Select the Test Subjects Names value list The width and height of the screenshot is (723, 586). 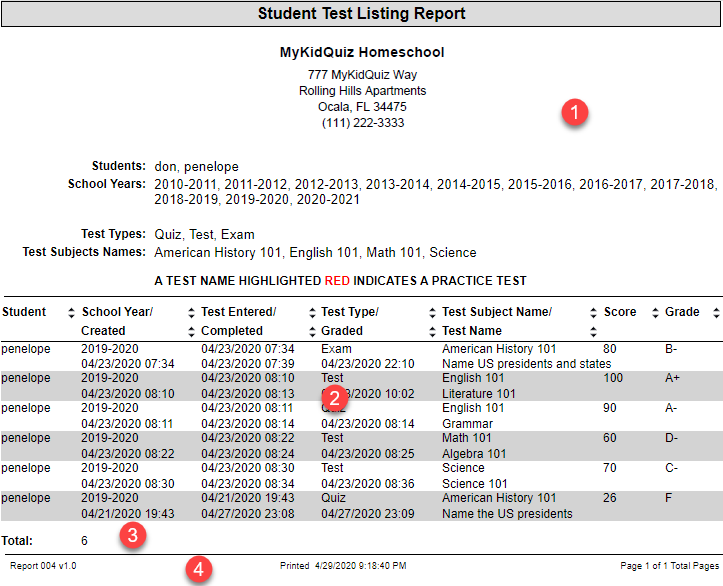[315, 253]
